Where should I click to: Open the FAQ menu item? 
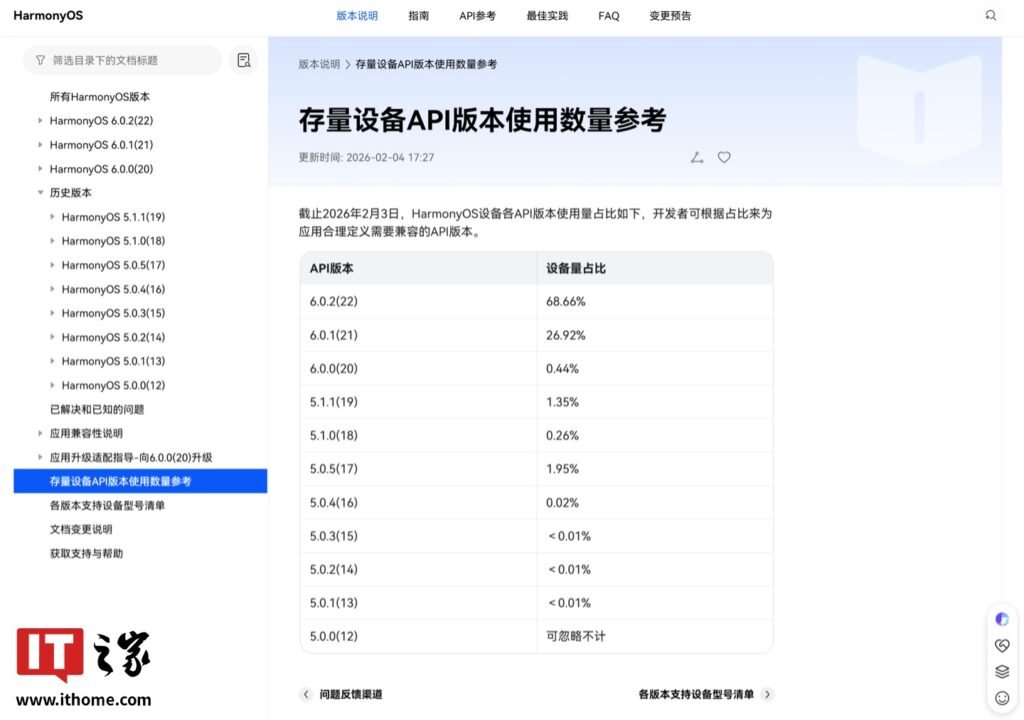pos(608,15)
